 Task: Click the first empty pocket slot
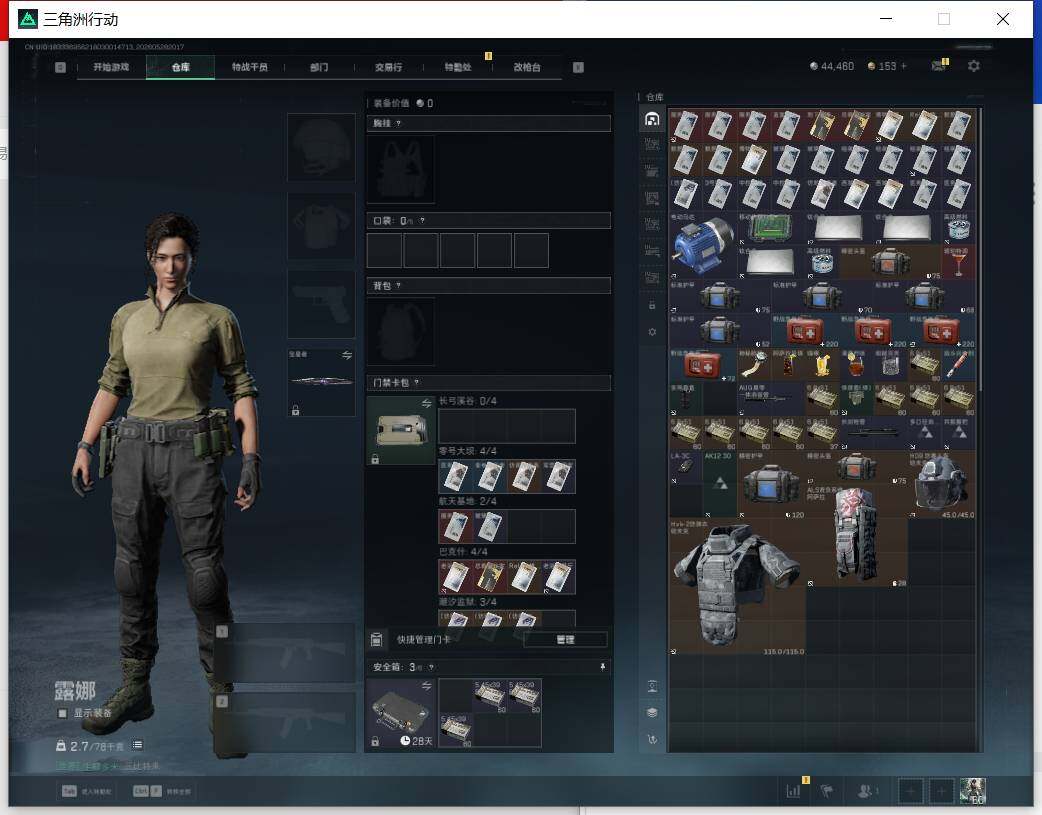point(384,250)
